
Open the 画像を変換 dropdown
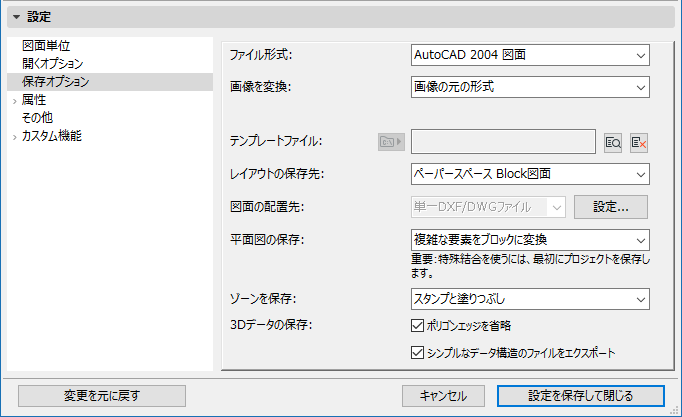tap(530, 87)
